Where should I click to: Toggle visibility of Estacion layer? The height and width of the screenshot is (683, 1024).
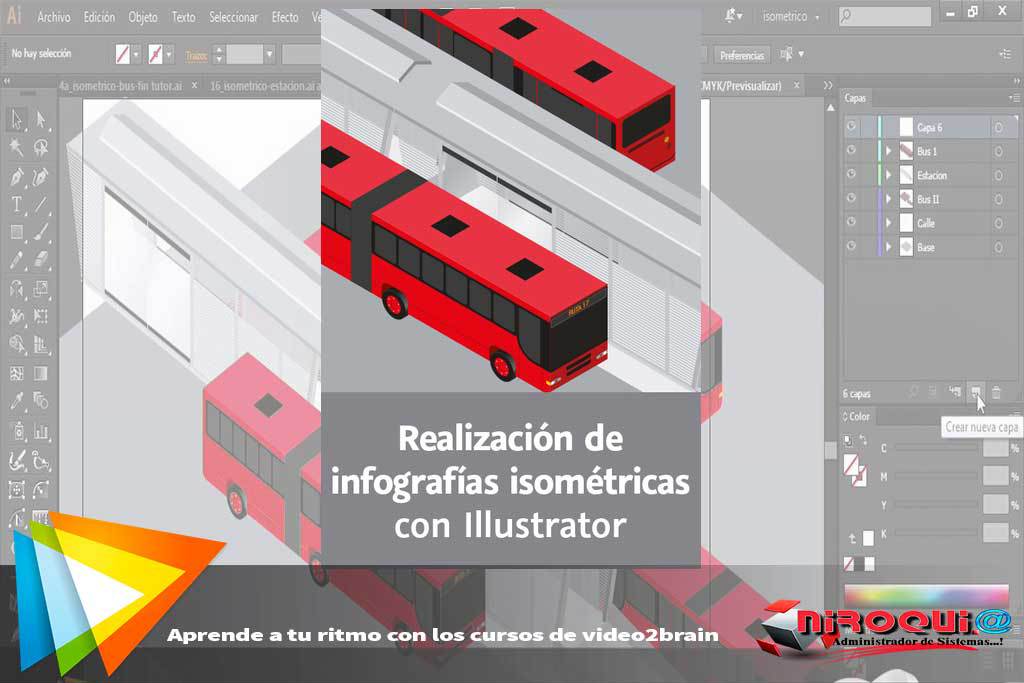[x=852, y=175]
